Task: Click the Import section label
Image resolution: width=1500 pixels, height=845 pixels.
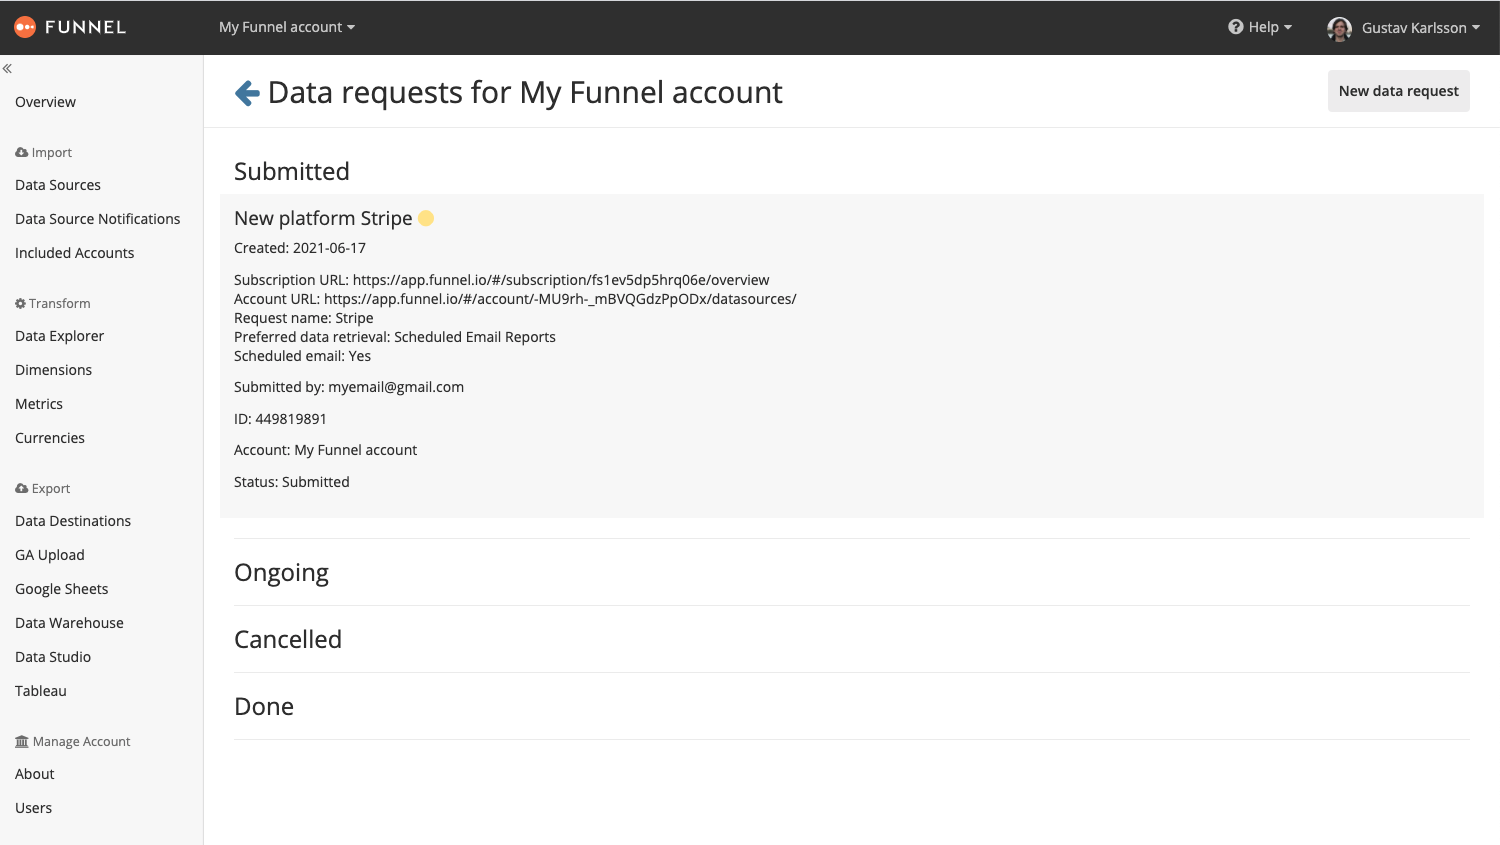Action: pyautogui.click(x=52, y=153)
